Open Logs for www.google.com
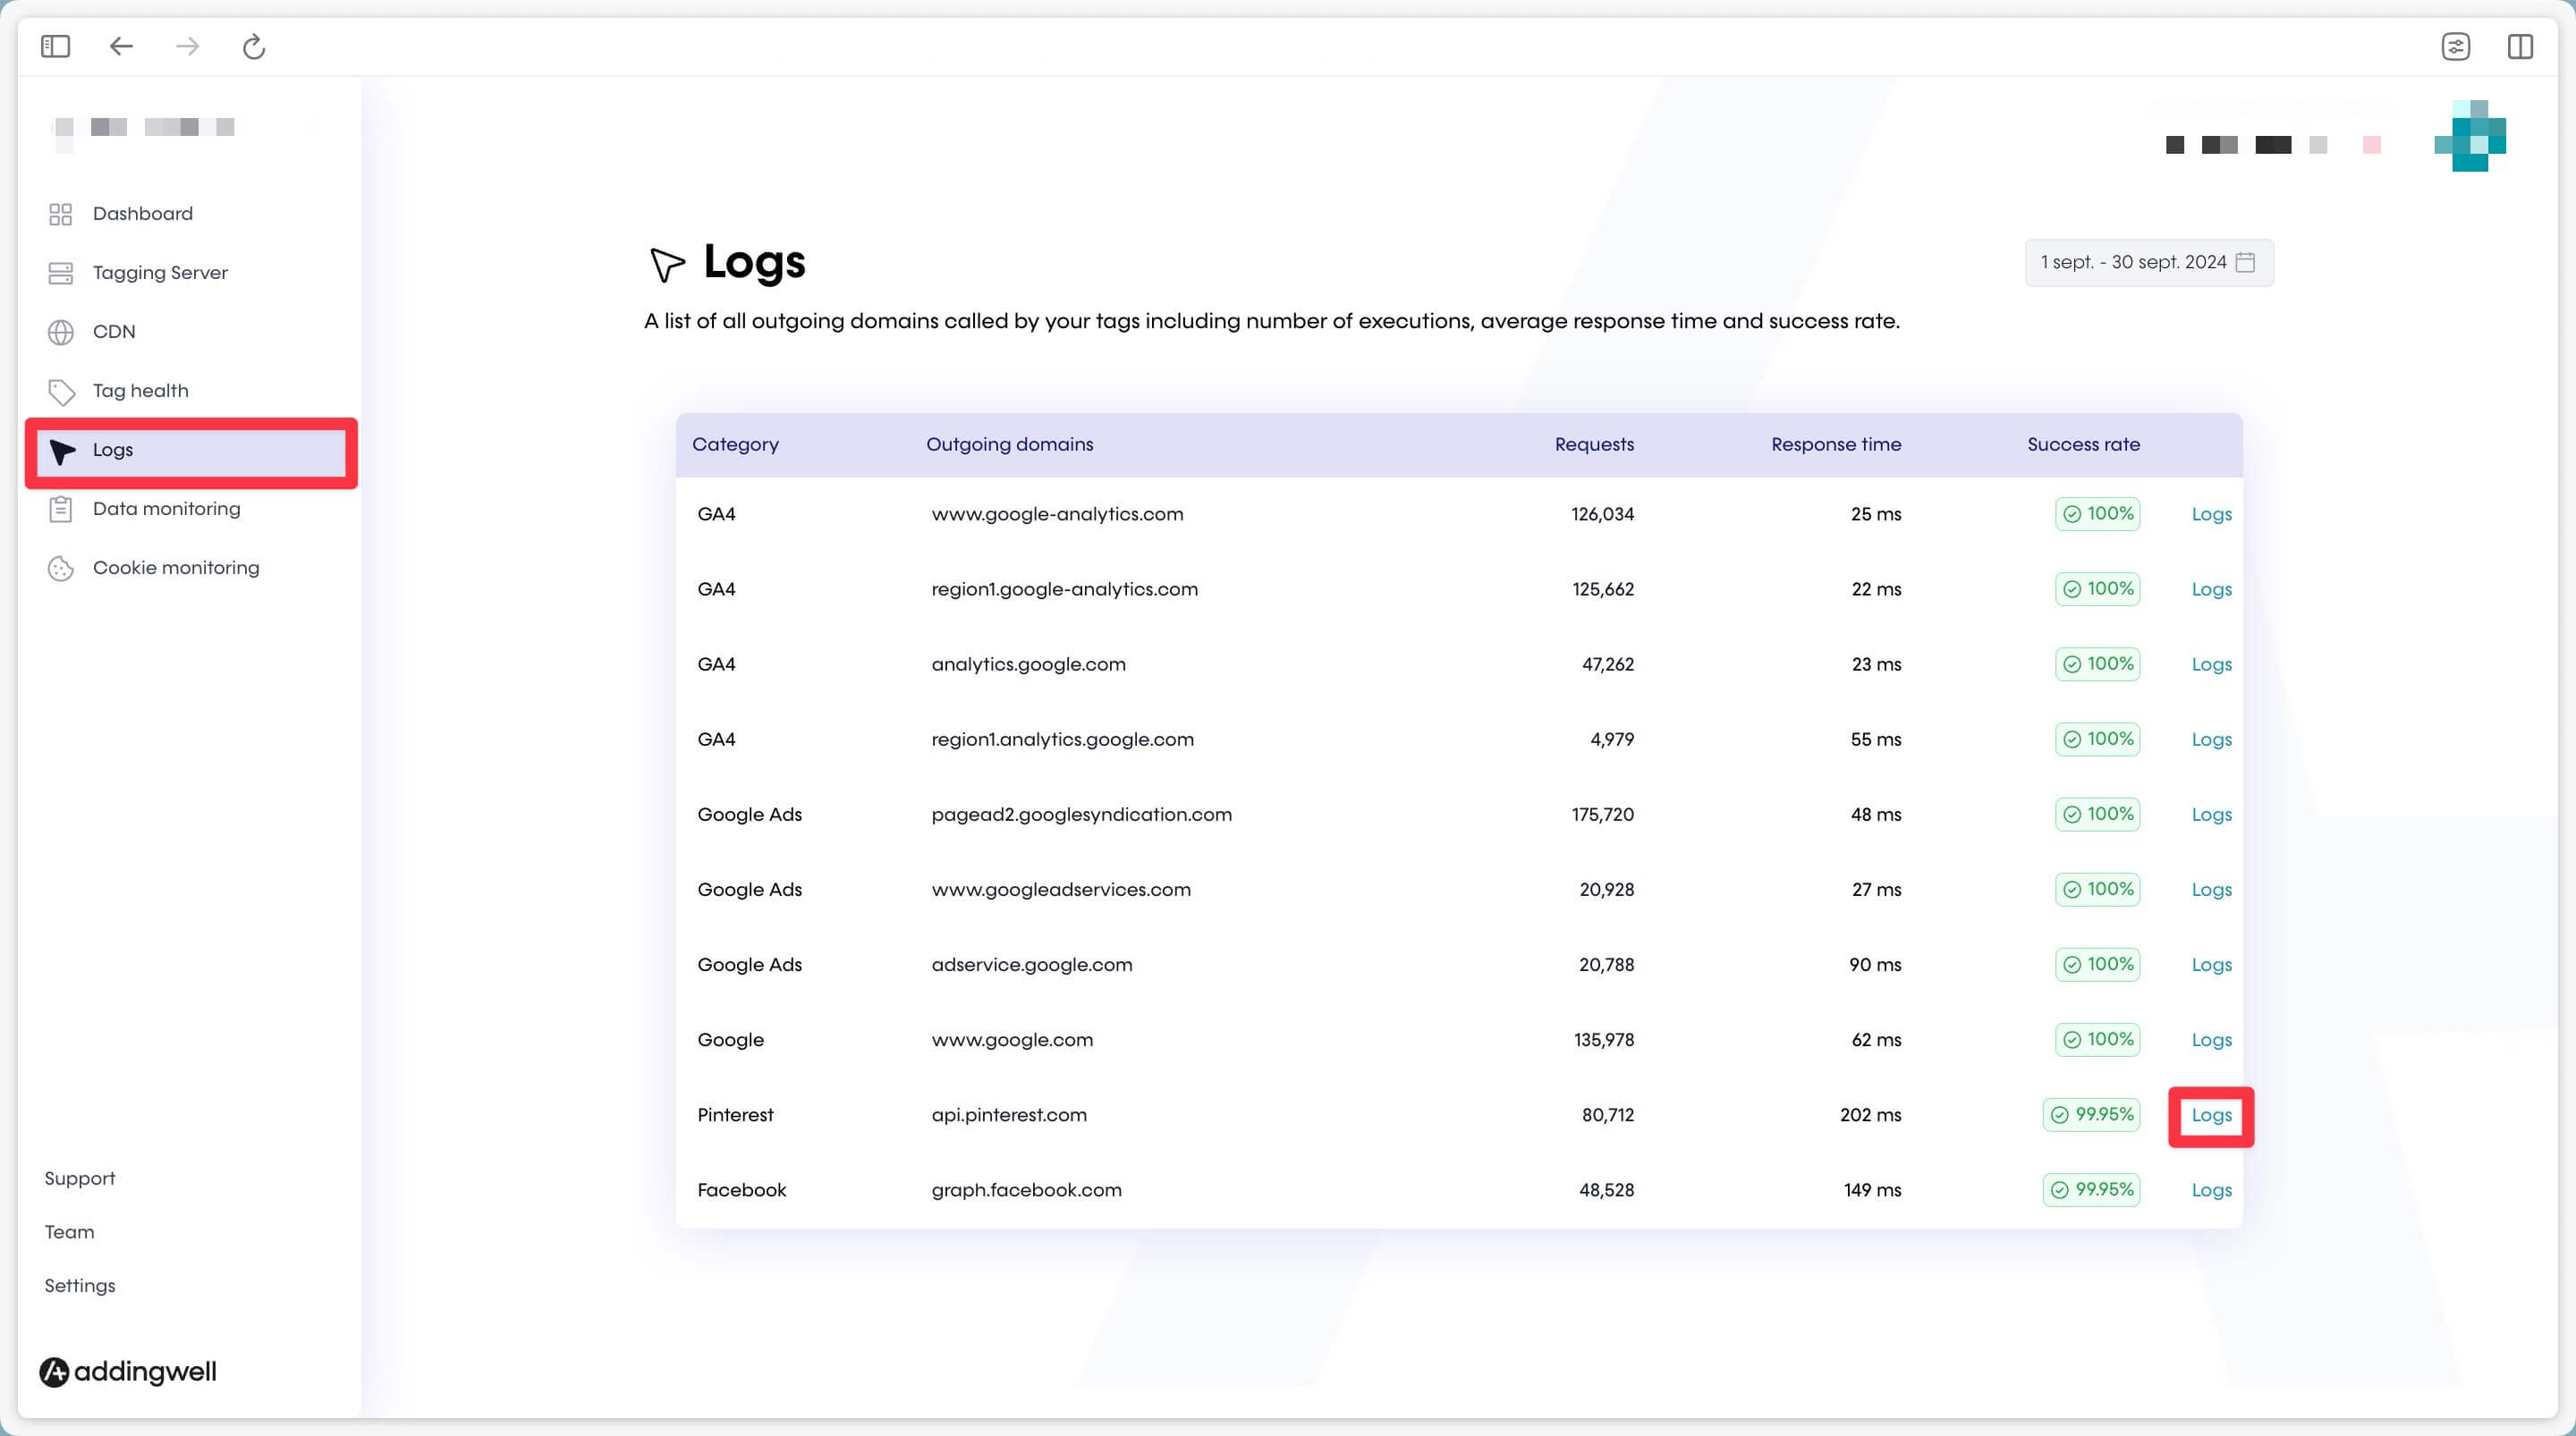 pyautogui.click(x=2211, y=1040)
